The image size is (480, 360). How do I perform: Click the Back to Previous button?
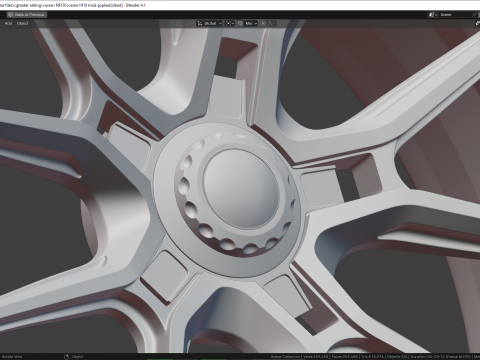(x=27, y=15)
